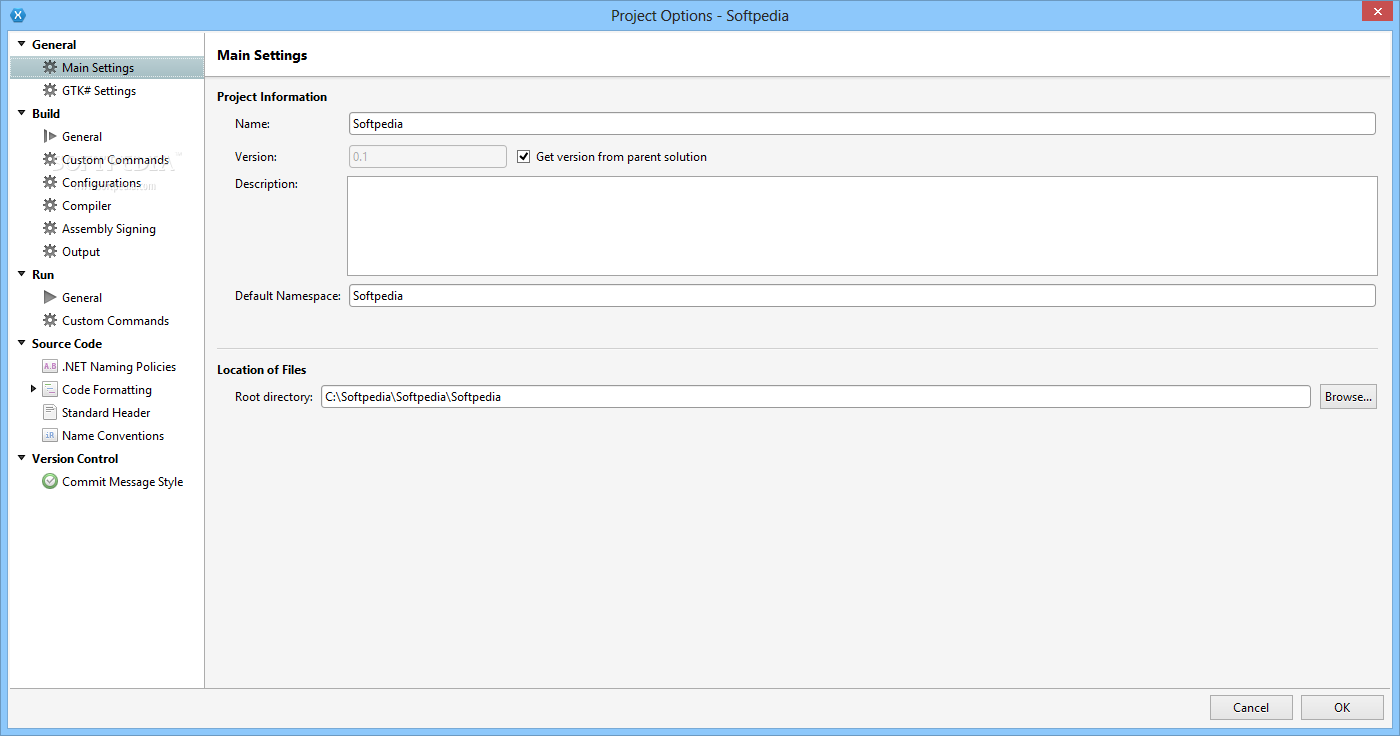Image resolution: width=1400 pixels, height=736 pixels.
Task: Open Assembly Signing settings
Action: click(x=107, y=228)
